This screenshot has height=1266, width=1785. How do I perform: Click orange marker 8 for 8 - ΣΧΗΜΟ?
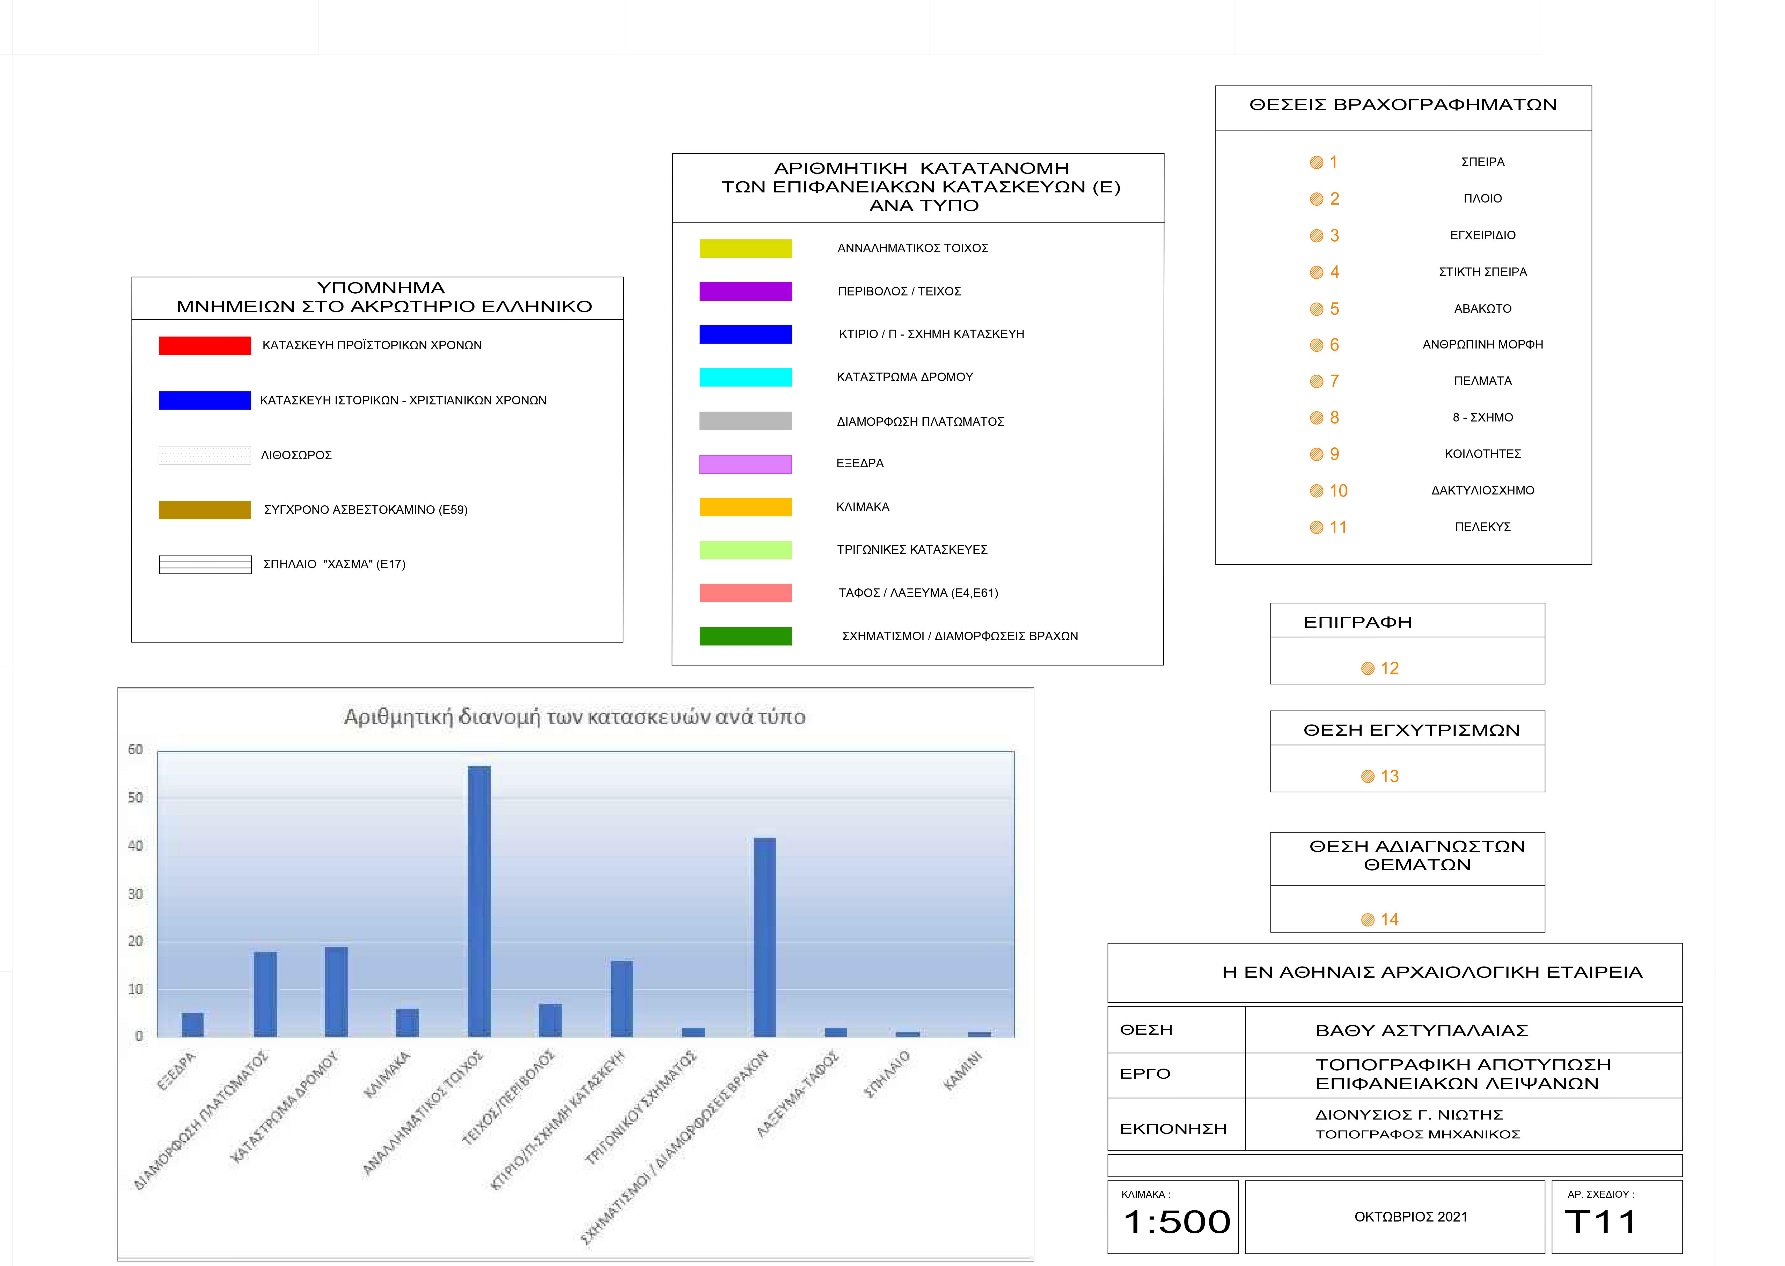pyautogui.click(x=1316, y=418)
